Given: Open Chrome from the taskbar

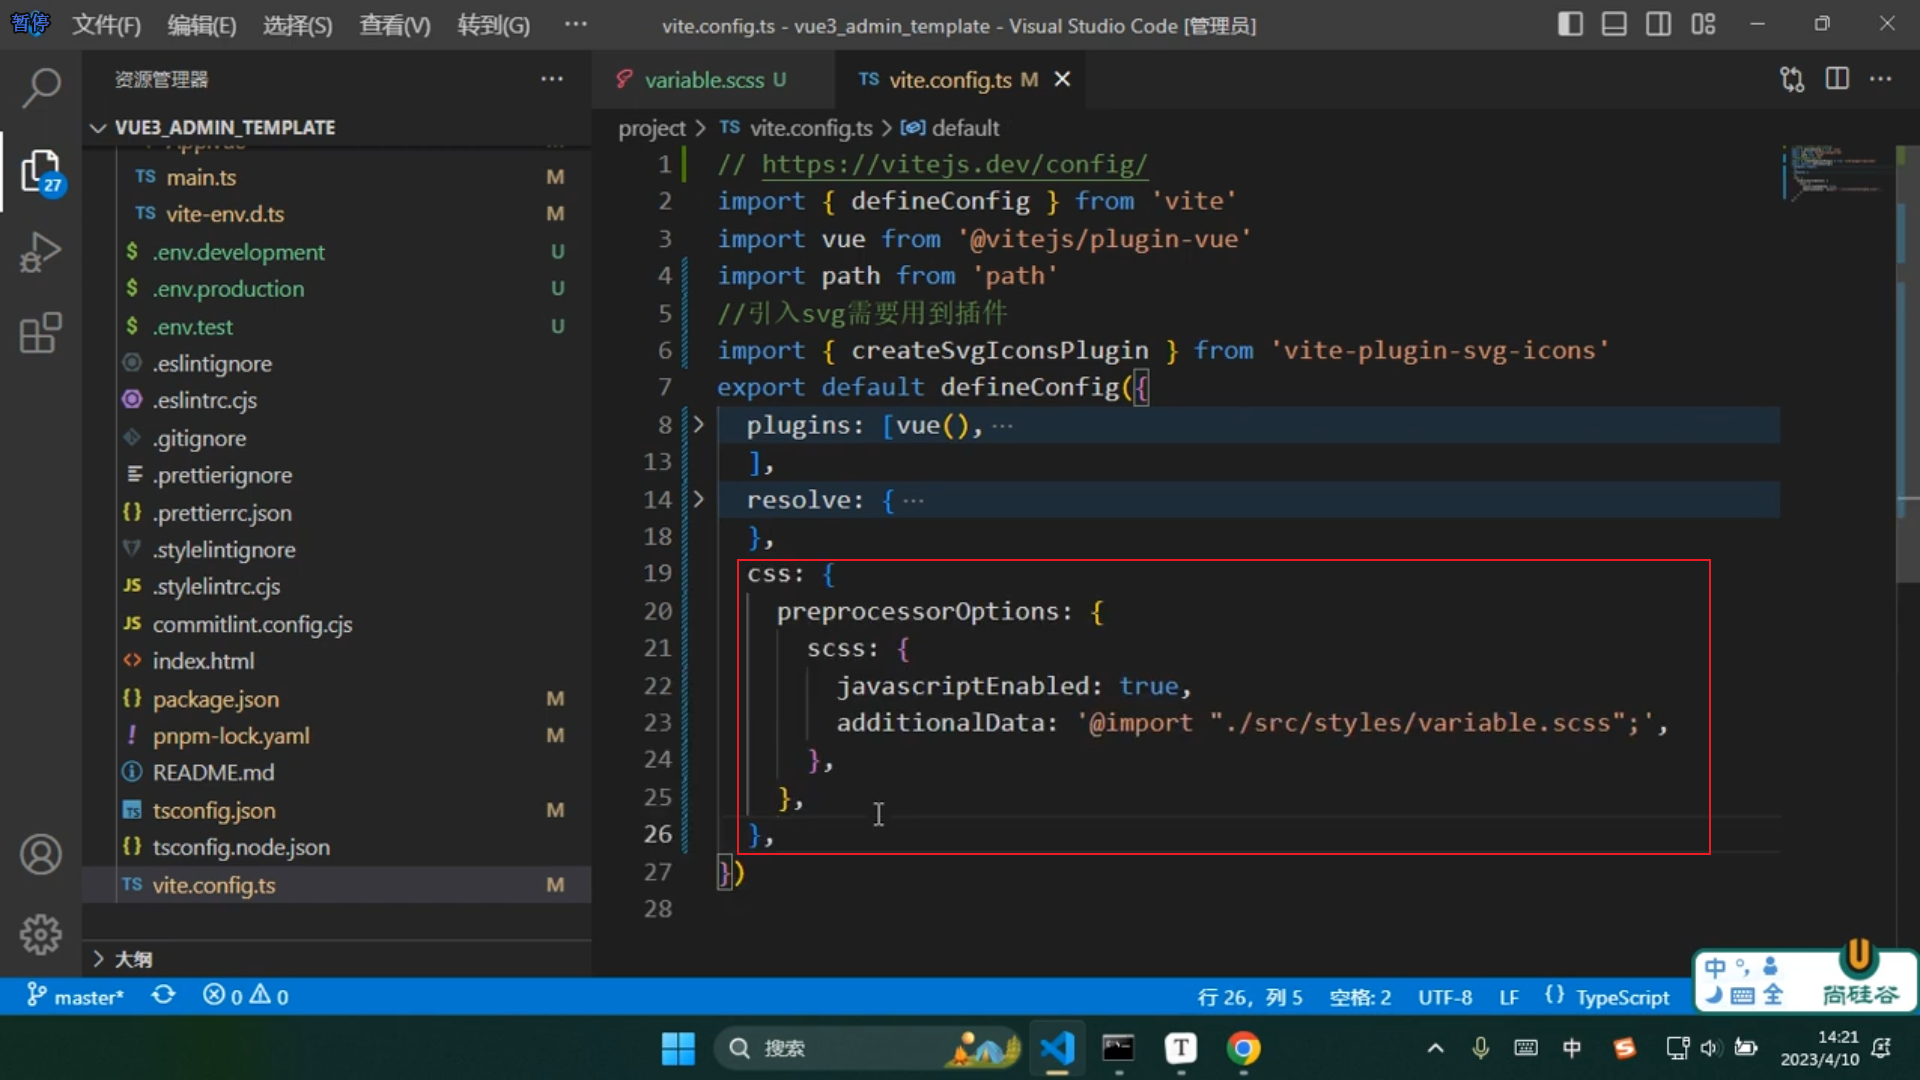Looking at the screenshot, I should [1243, 1048].
